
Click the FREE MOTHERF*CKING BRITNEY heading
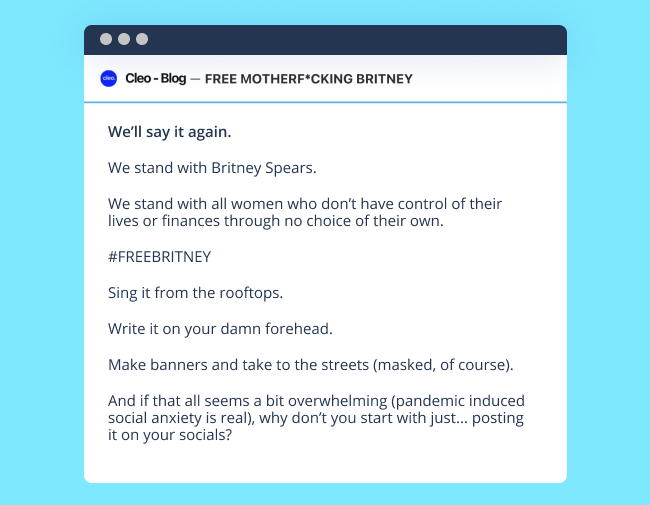pos(309,79)
